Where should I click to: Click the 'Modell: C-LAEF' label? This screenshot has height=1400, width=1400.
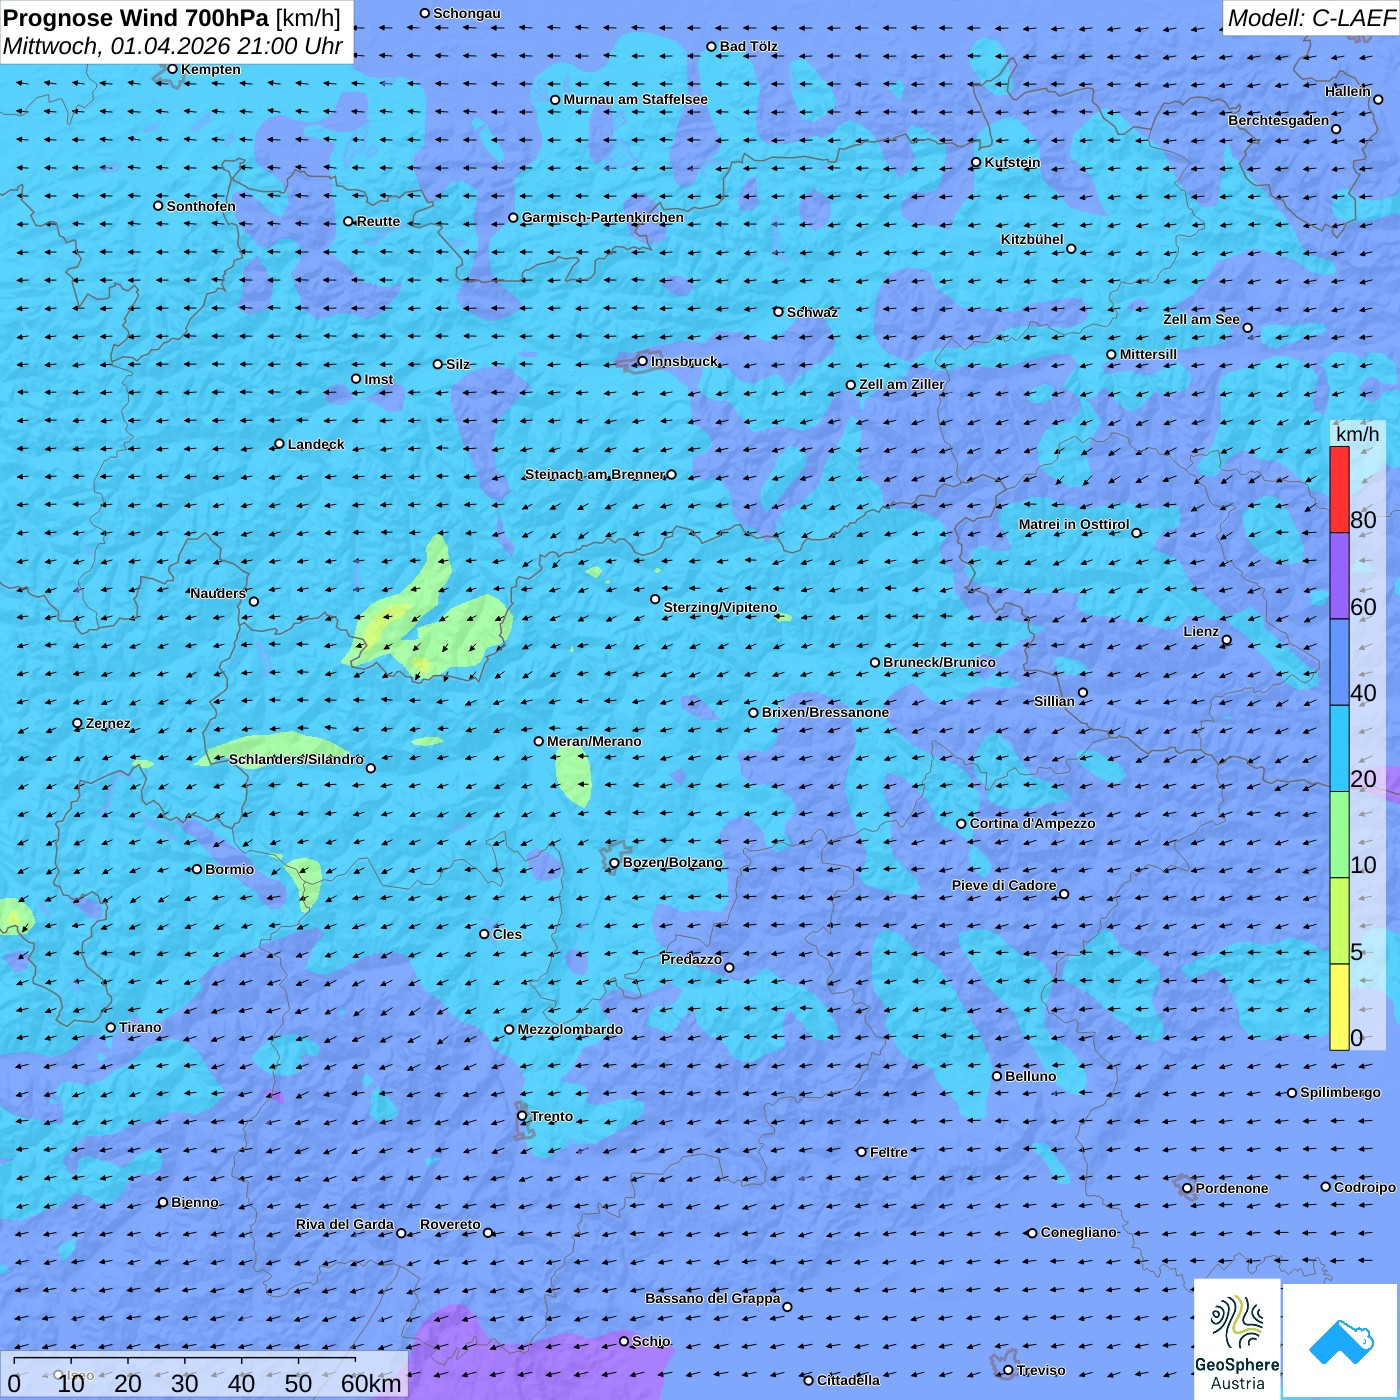coord(1311,18)
